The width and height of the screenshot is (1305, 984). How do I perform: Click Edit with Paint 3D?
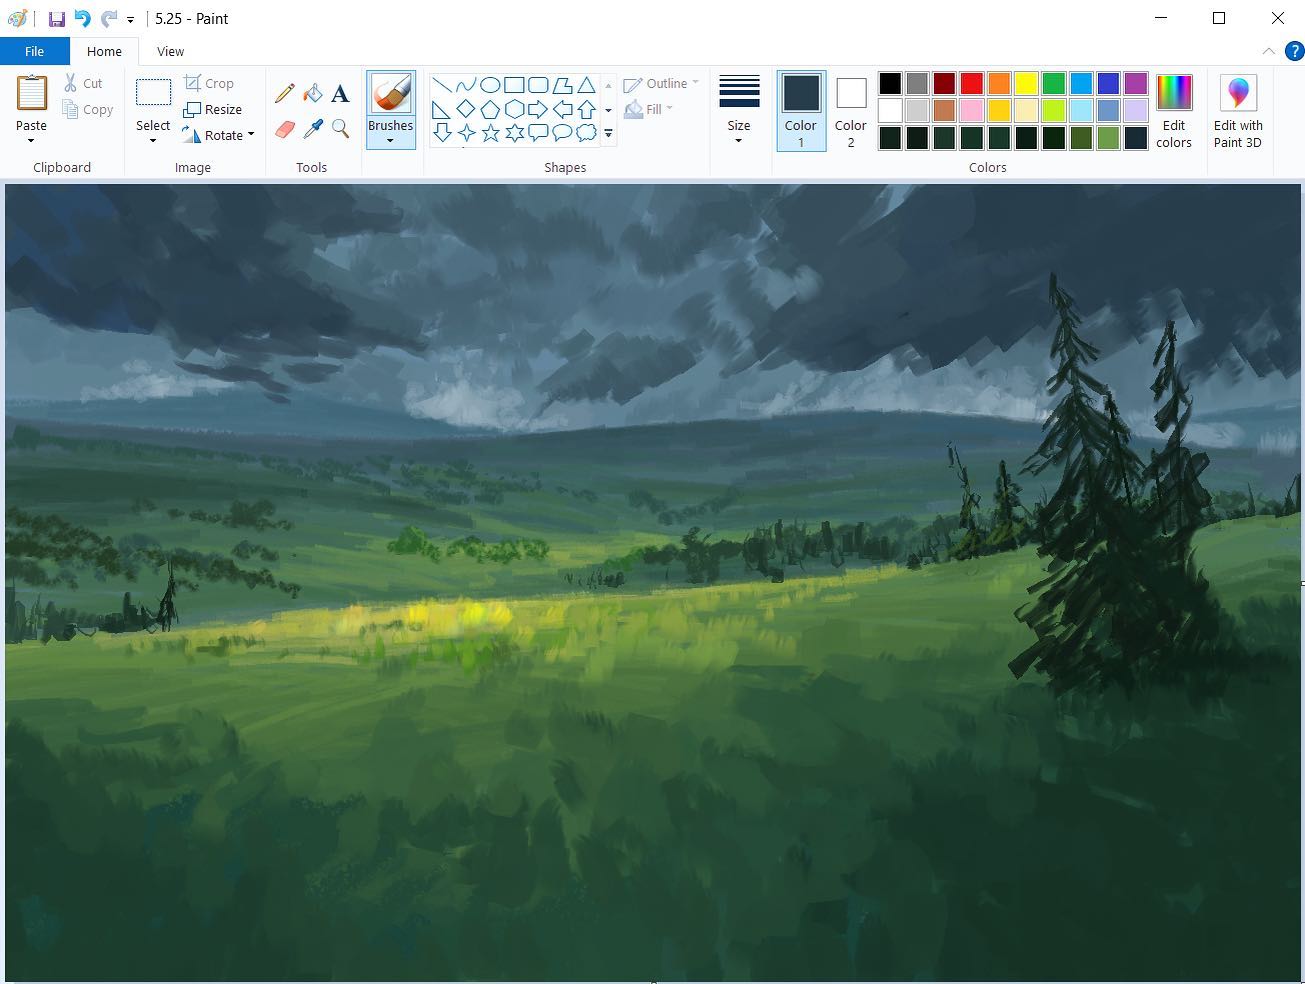[x=1238, y=111]
